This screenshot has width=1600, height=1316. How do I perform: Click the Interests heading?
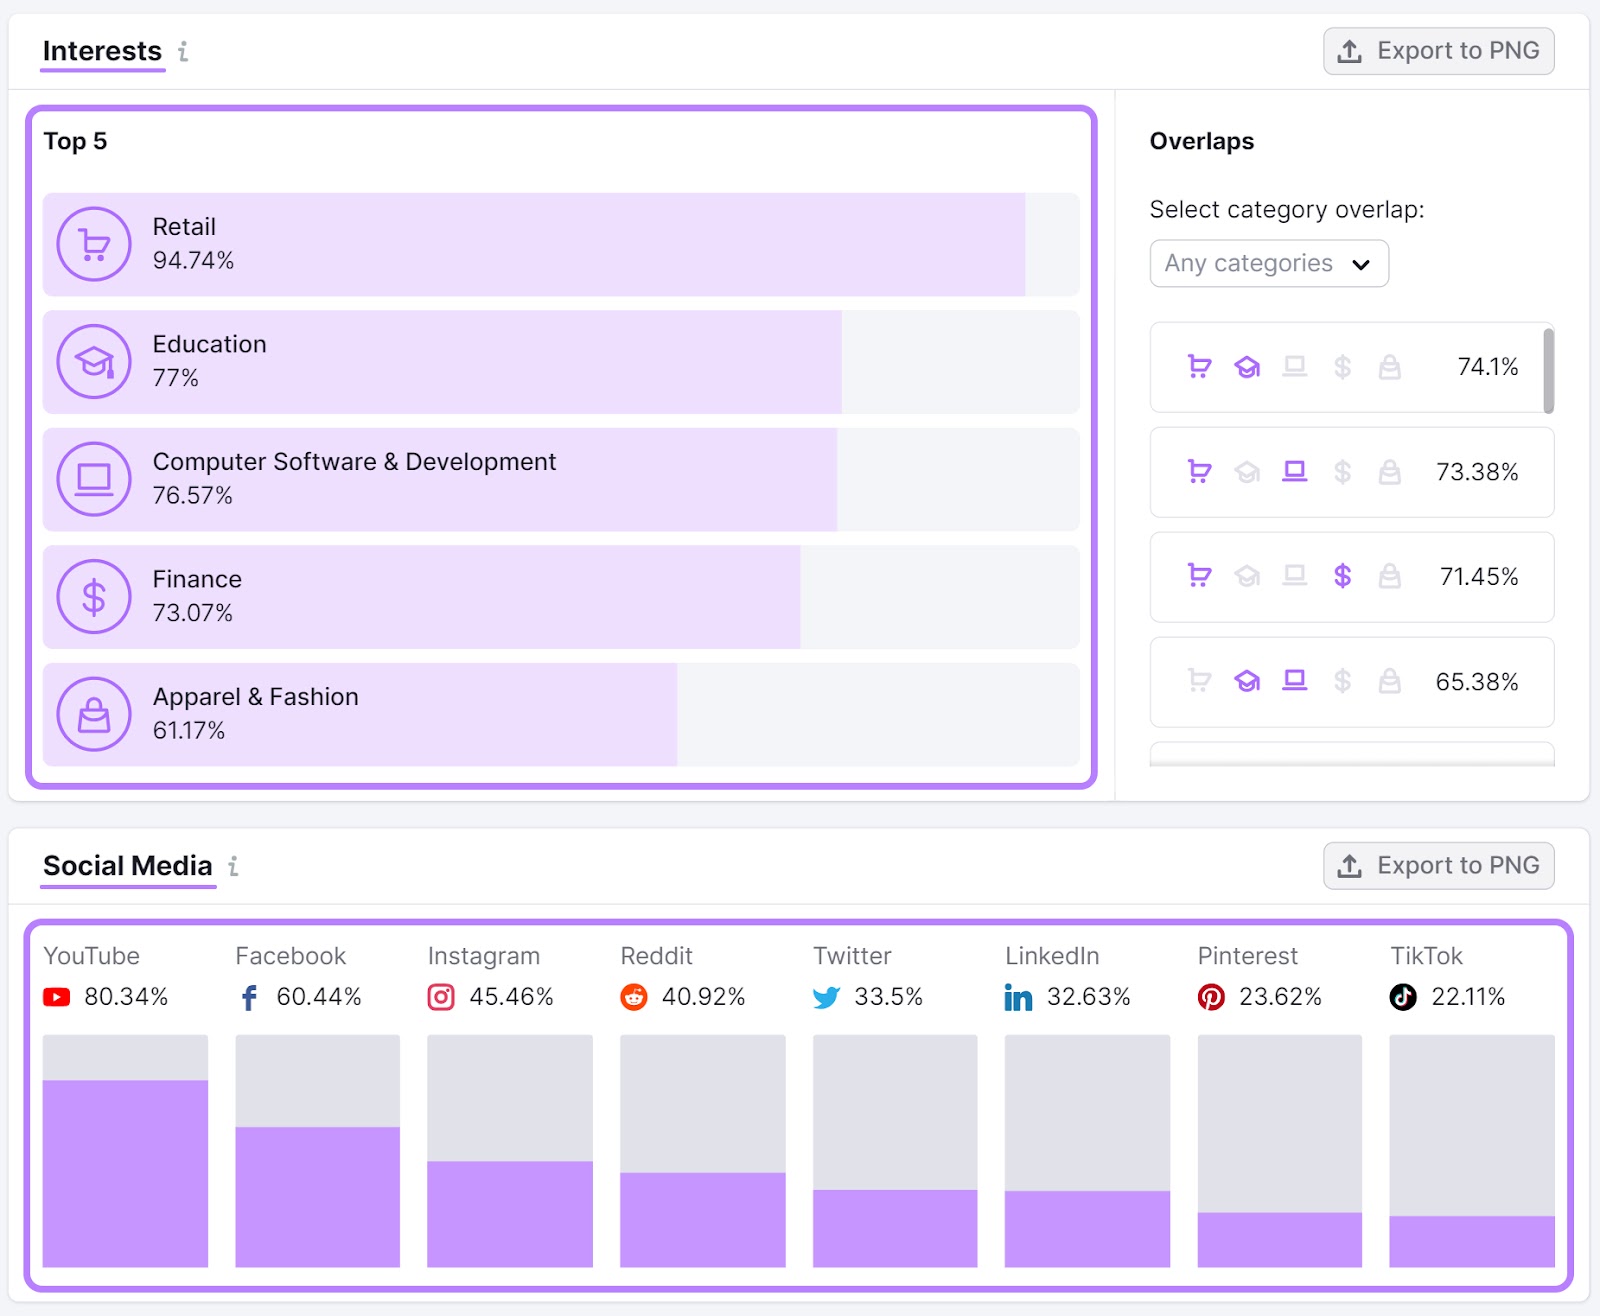pos(101,50)
